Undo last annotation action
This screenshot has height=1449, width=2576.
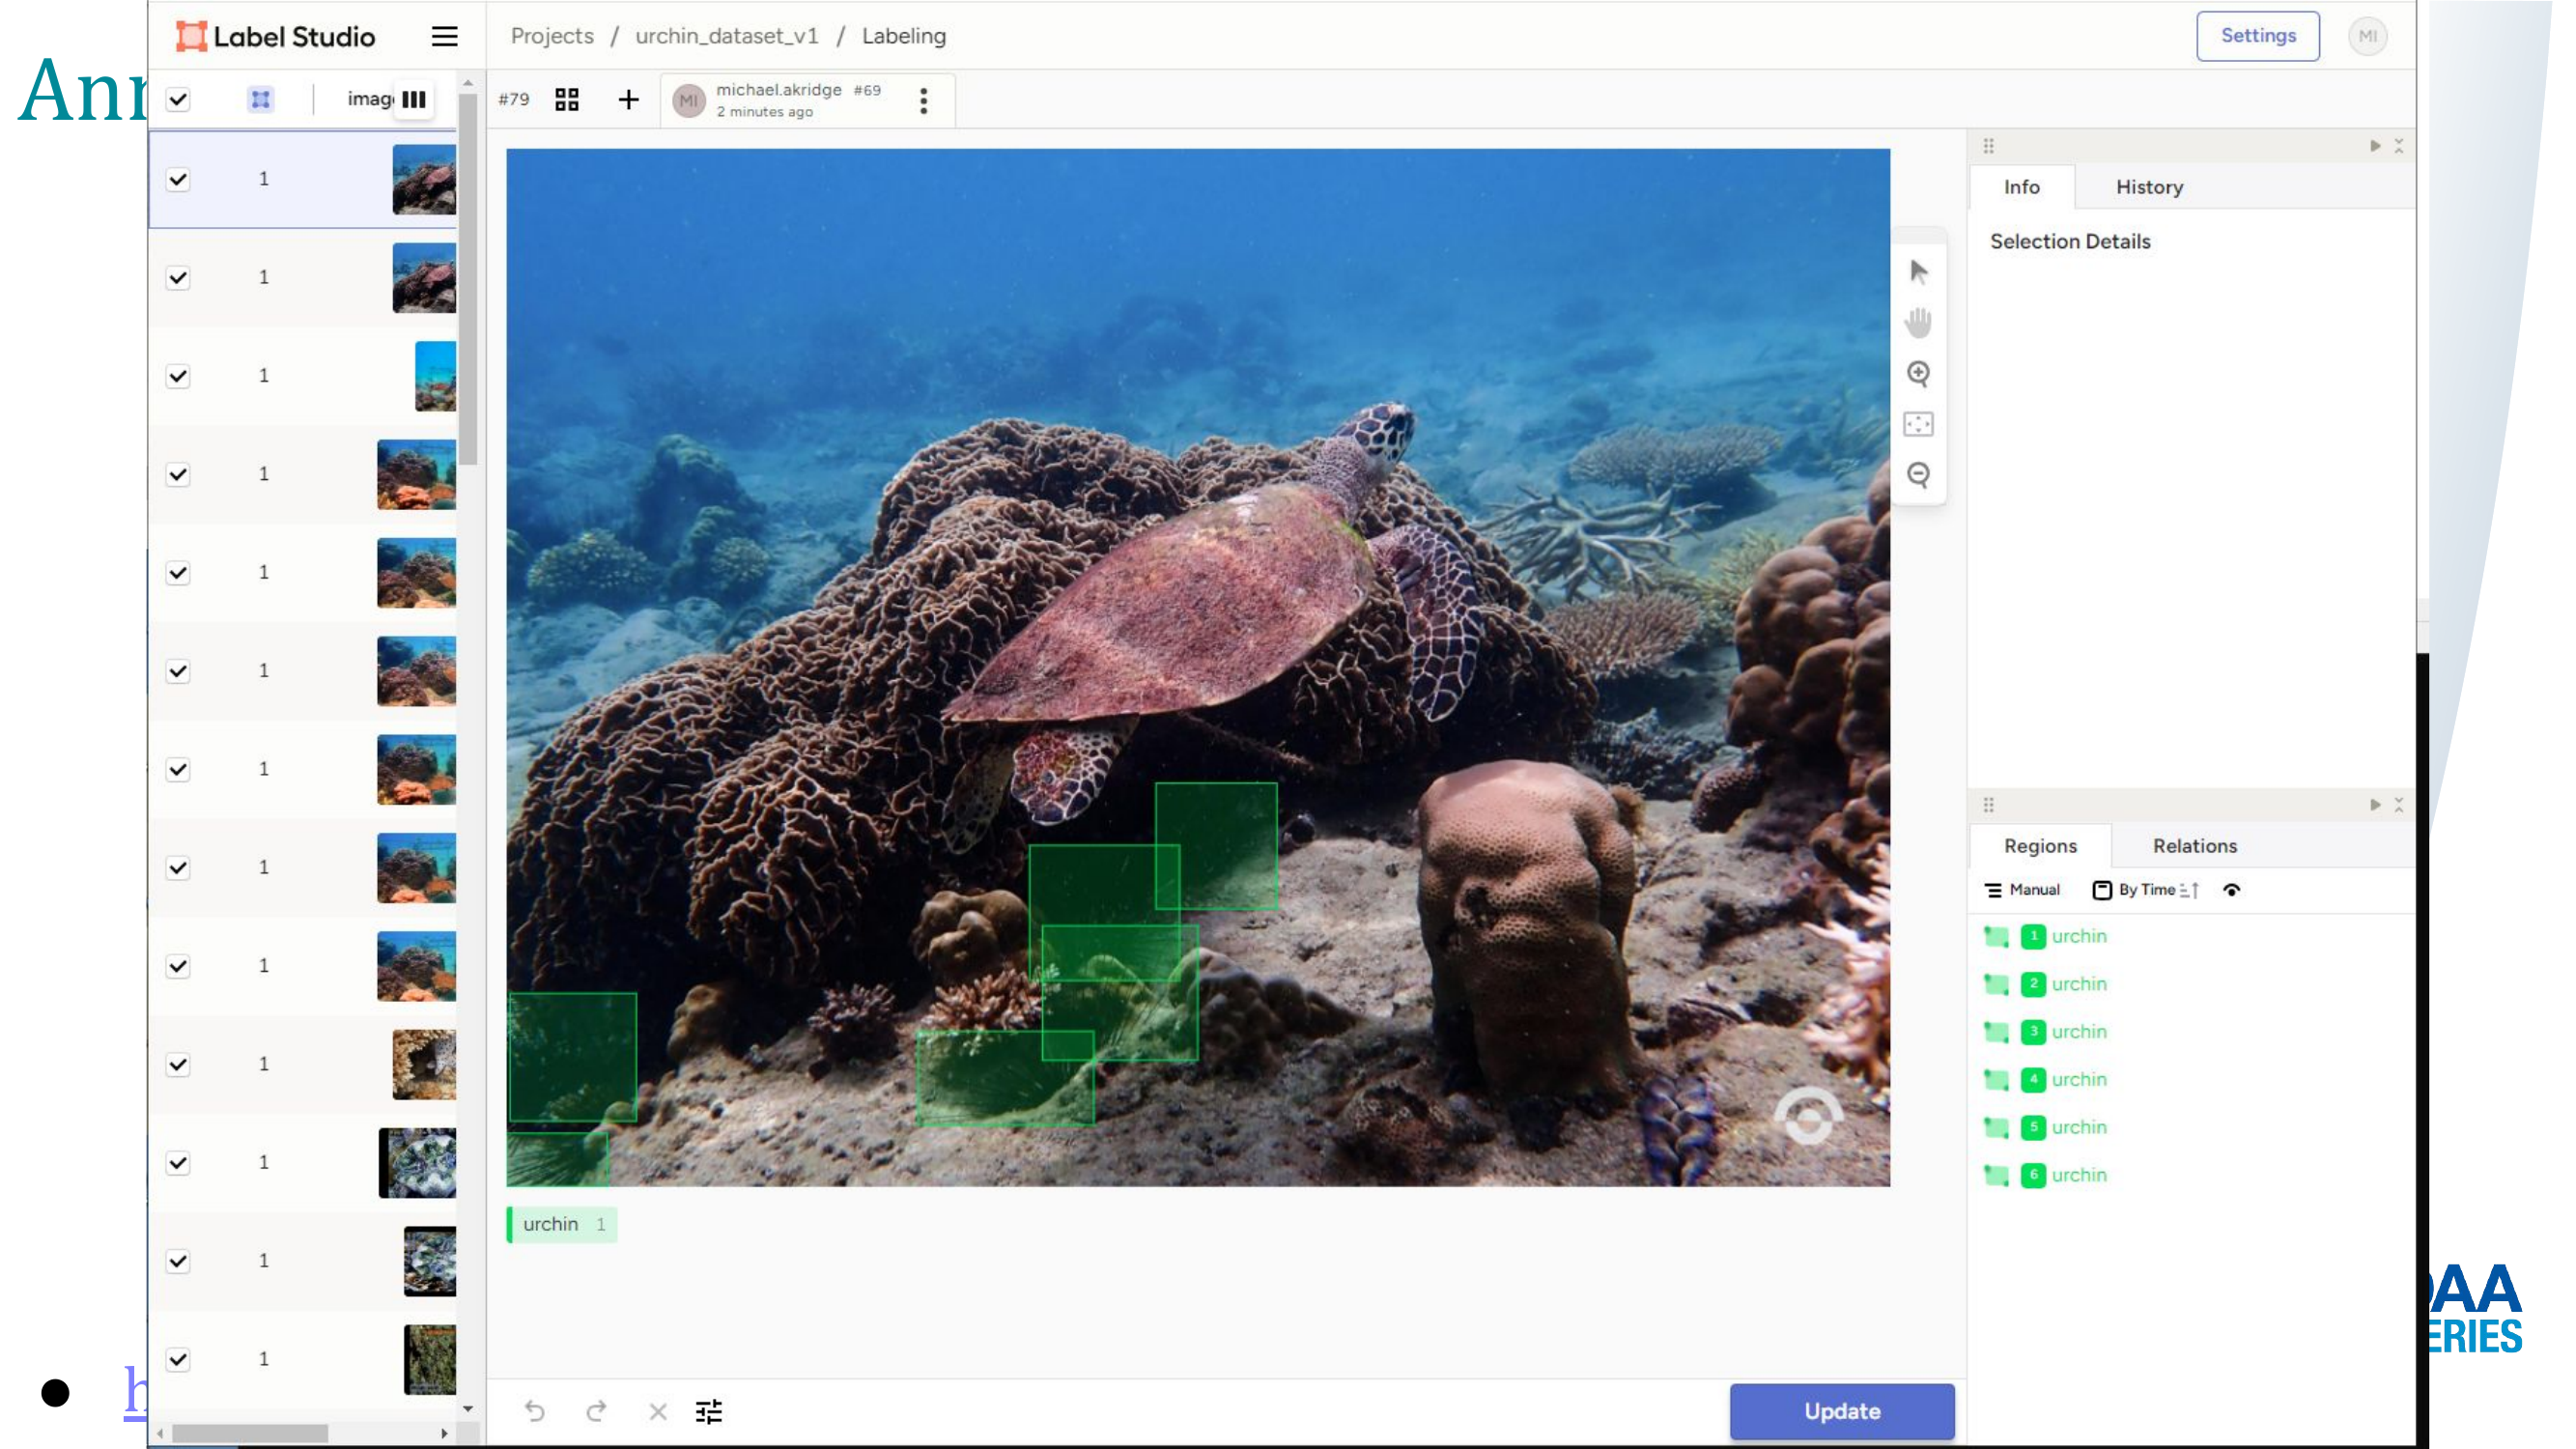pyautogui.click(x=535, y=1411)
